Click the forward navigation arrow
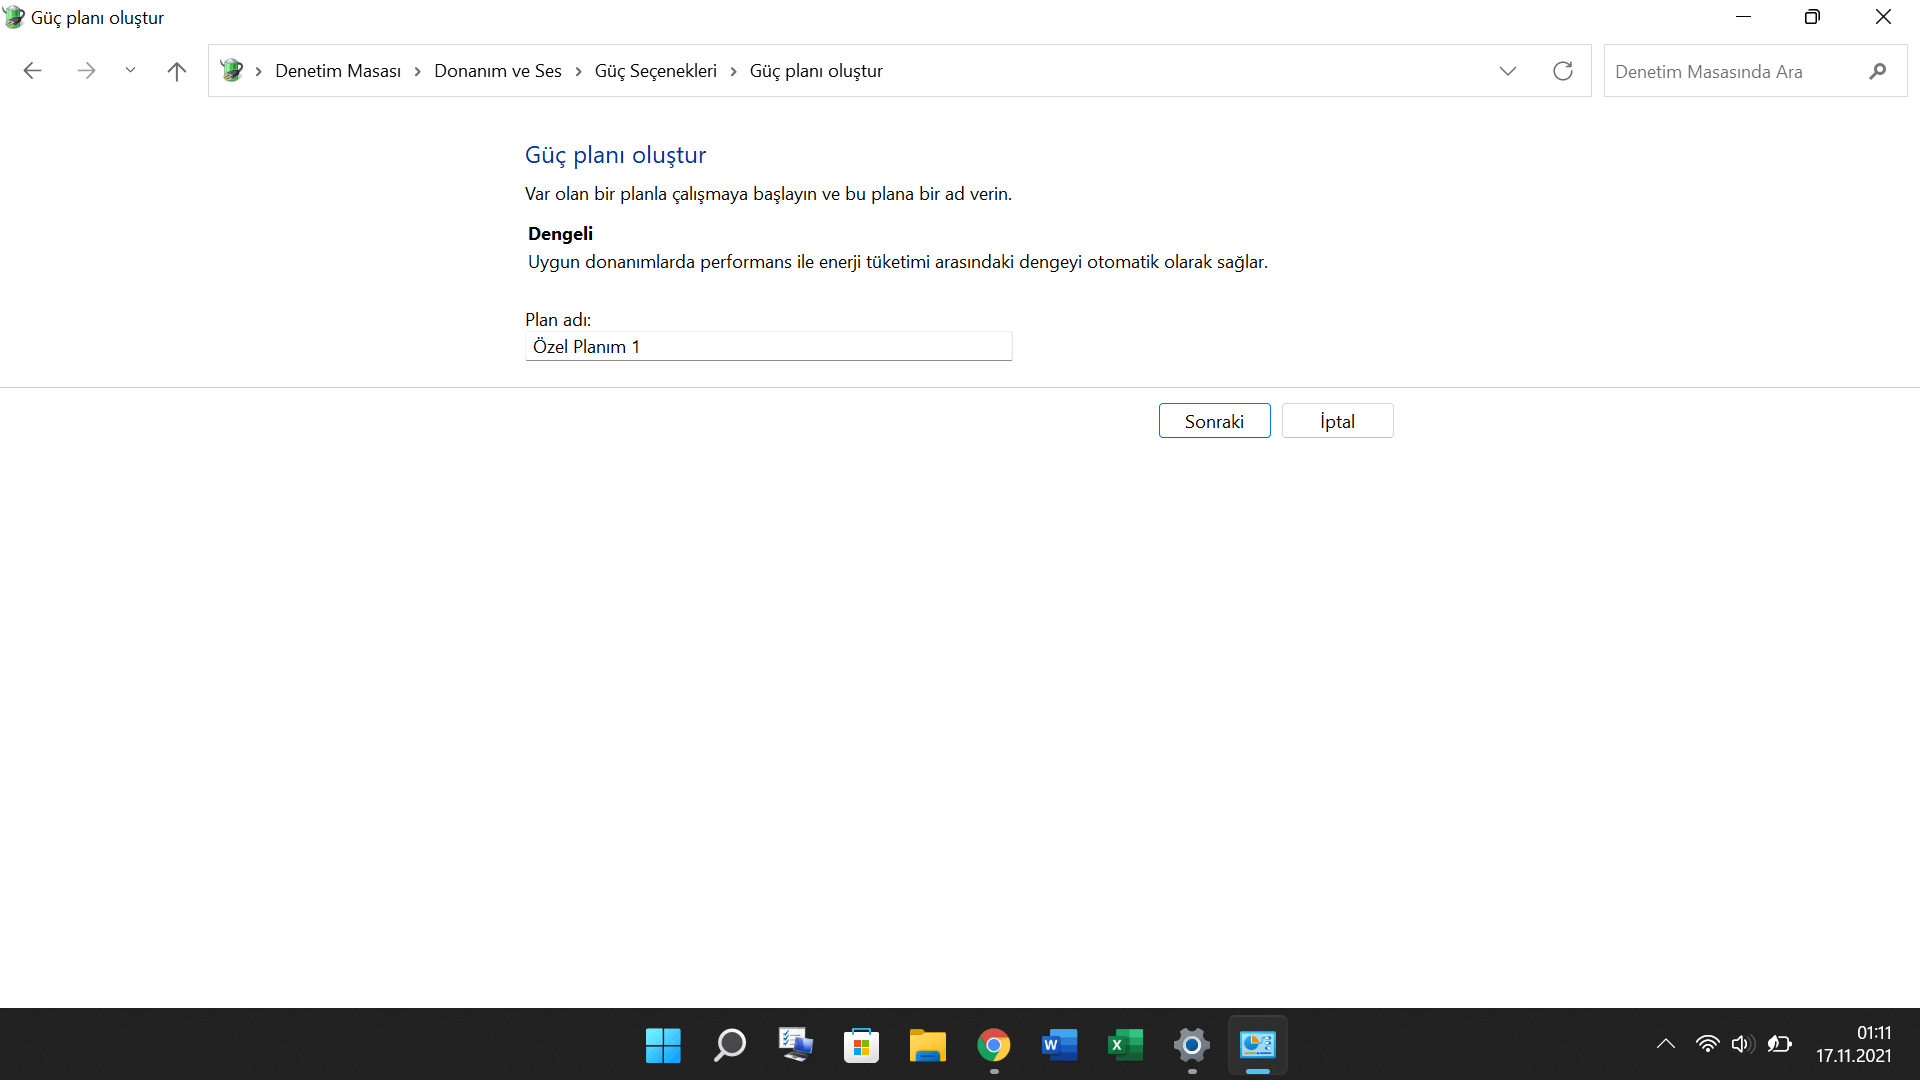1920x1080 pixels. point(86,71)
